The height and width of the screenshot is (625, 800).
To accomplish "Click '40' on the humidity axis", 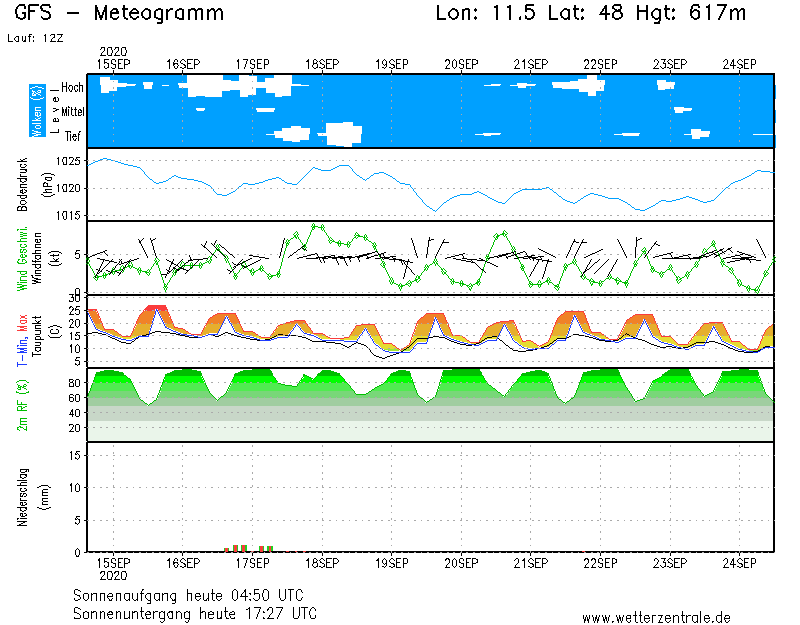I will 75,413.
